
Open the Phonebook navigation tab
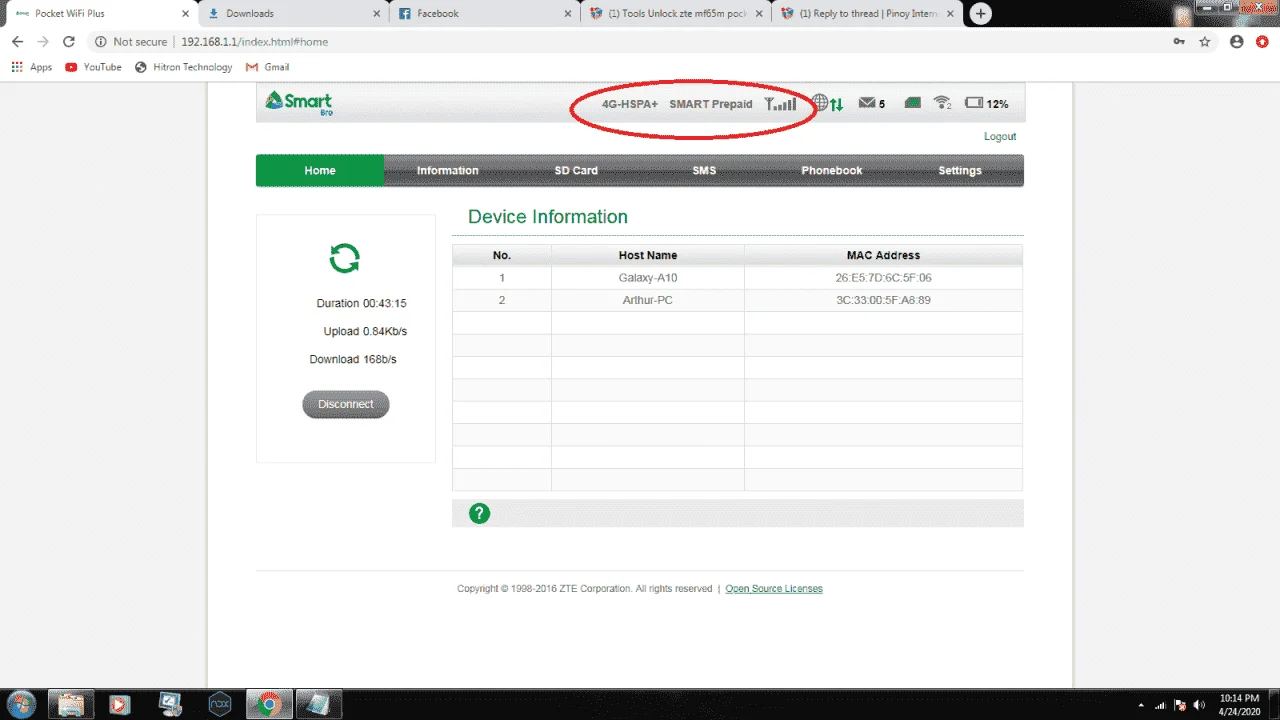click(832, 170)
